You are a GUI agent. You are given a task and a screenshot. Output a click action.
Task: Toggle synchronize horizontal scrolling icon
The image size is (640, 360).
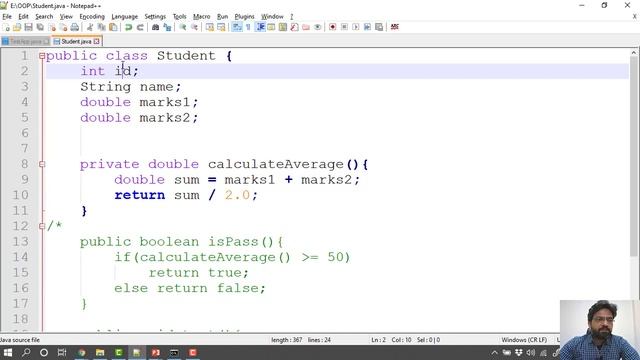pos(221,27)
